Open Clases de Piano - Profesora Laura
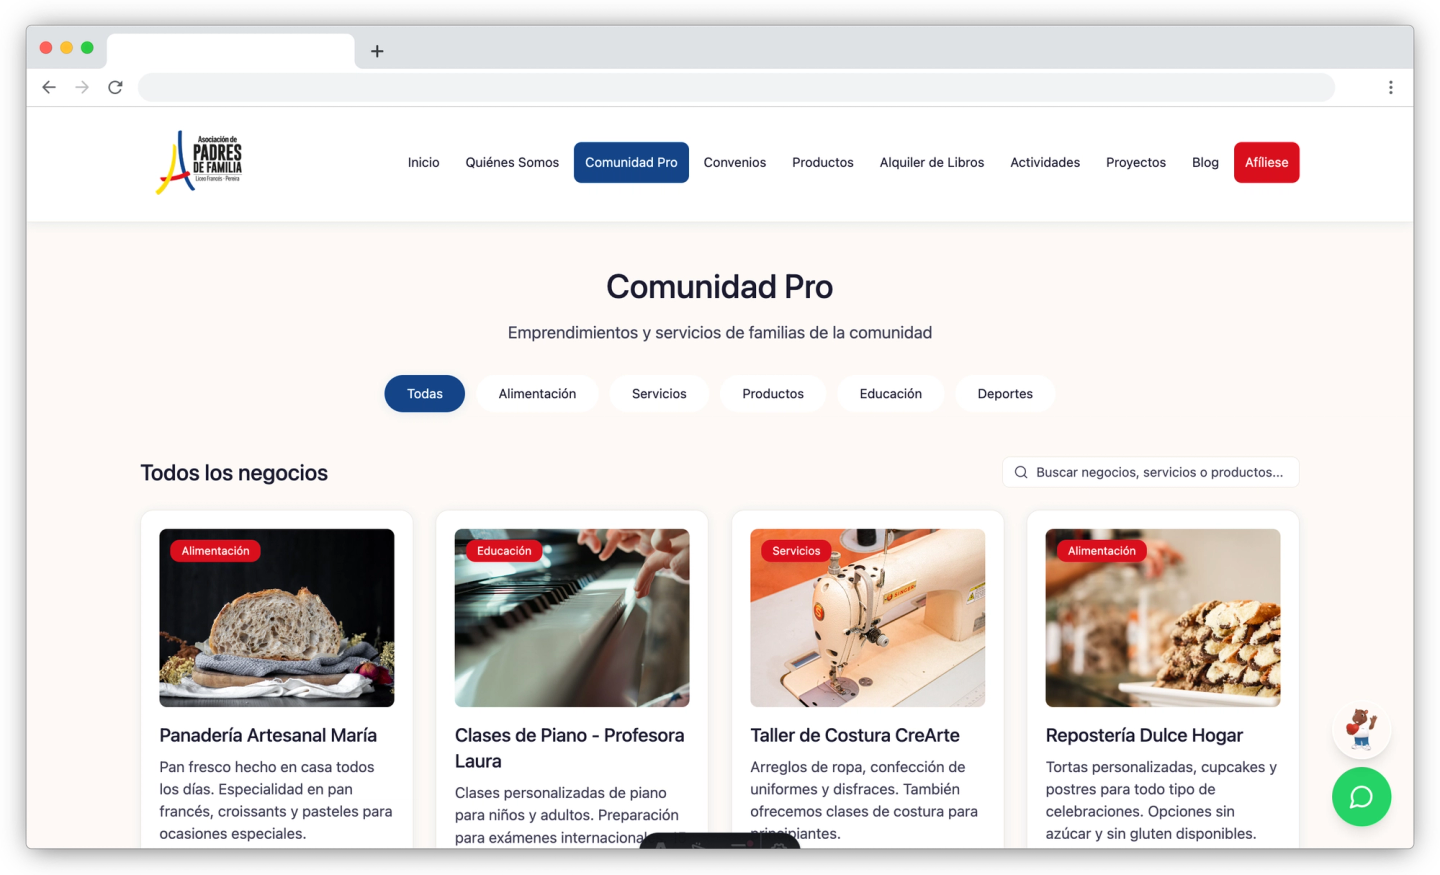 click(x=570, y=748)
